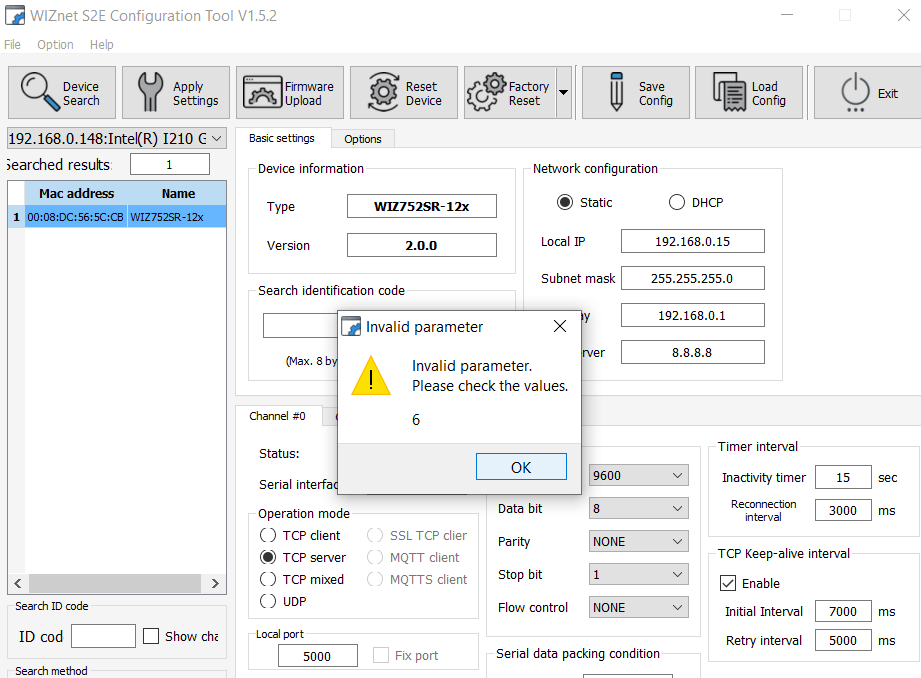The image size is (921, 678).
Task: Click the Exit power icon
Action: tap(855, 92)
